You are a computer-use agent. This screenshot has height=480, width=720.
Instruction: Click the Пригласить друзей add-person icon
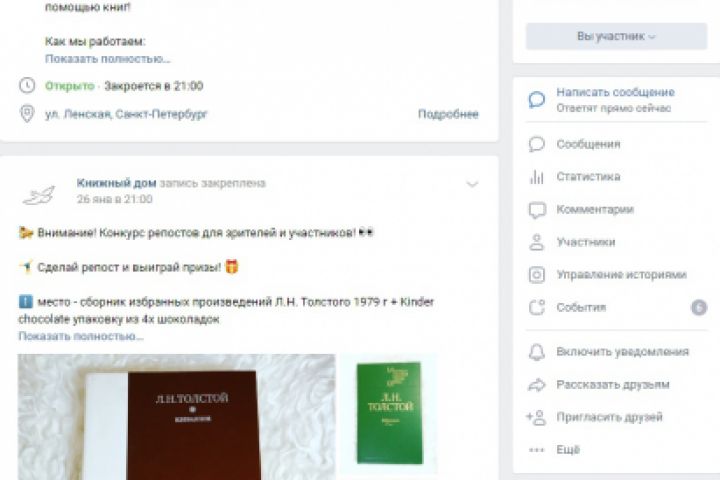click(x=536, y=418)
